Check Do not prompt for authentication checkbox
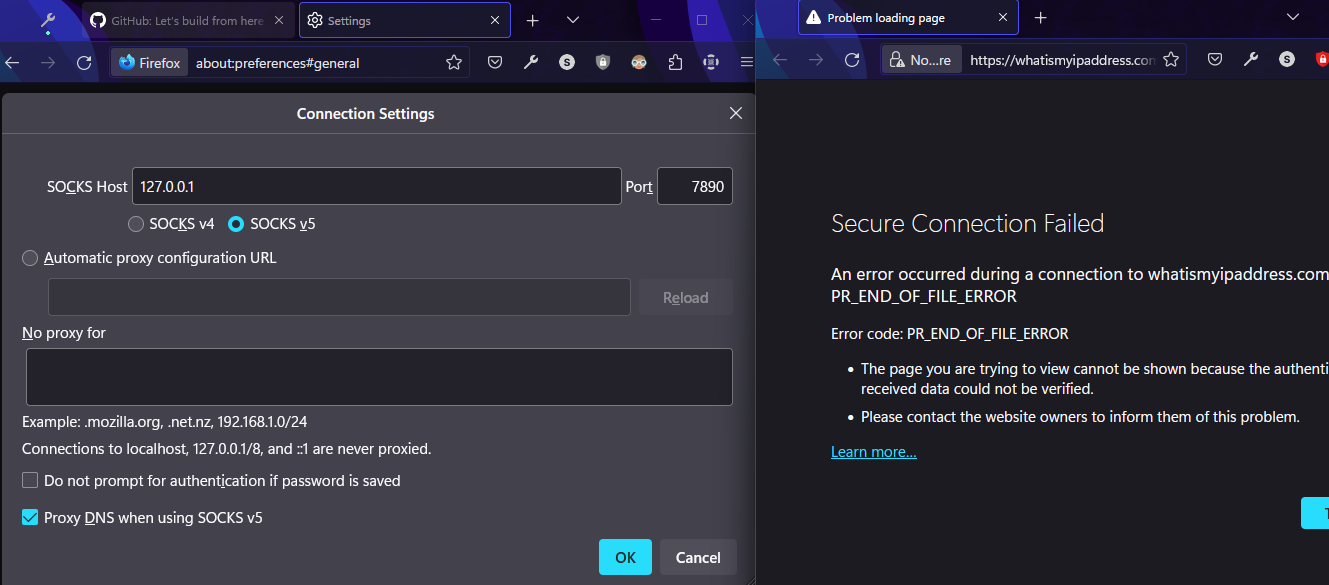Image resolution: width=1329 pixels, height=585 pixels. click(x=29, y=480)
